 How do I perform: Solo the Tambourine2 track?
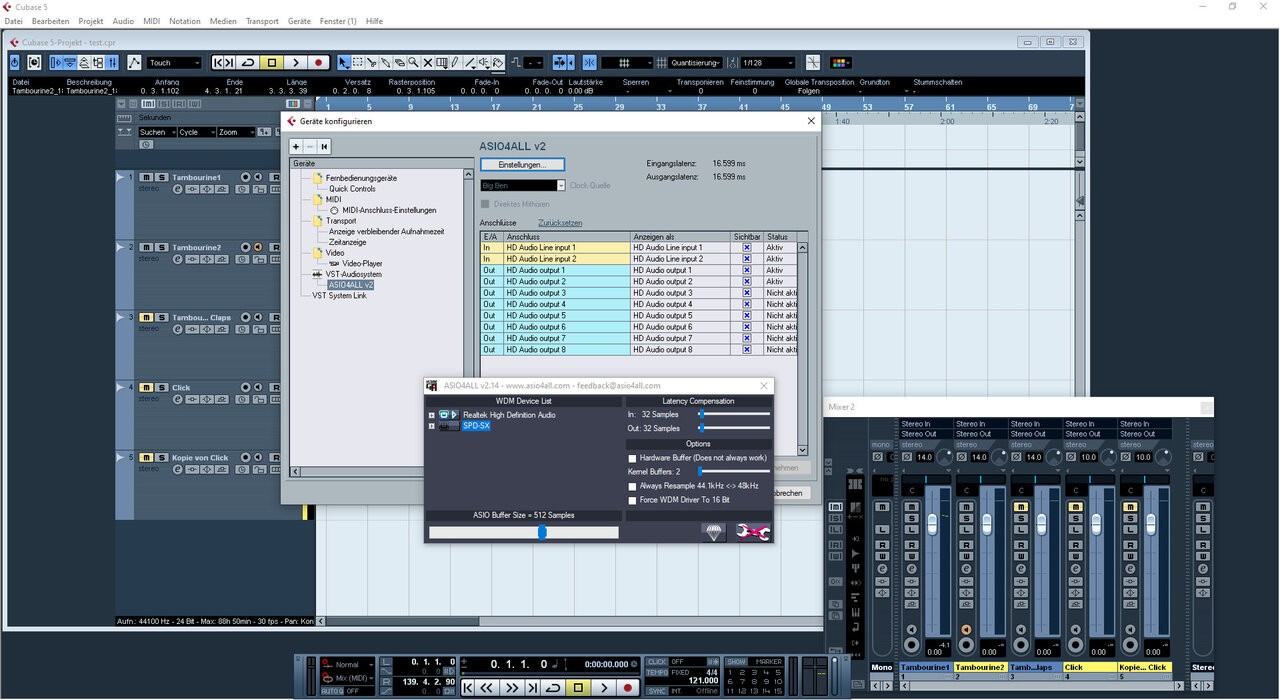point(160,247)
